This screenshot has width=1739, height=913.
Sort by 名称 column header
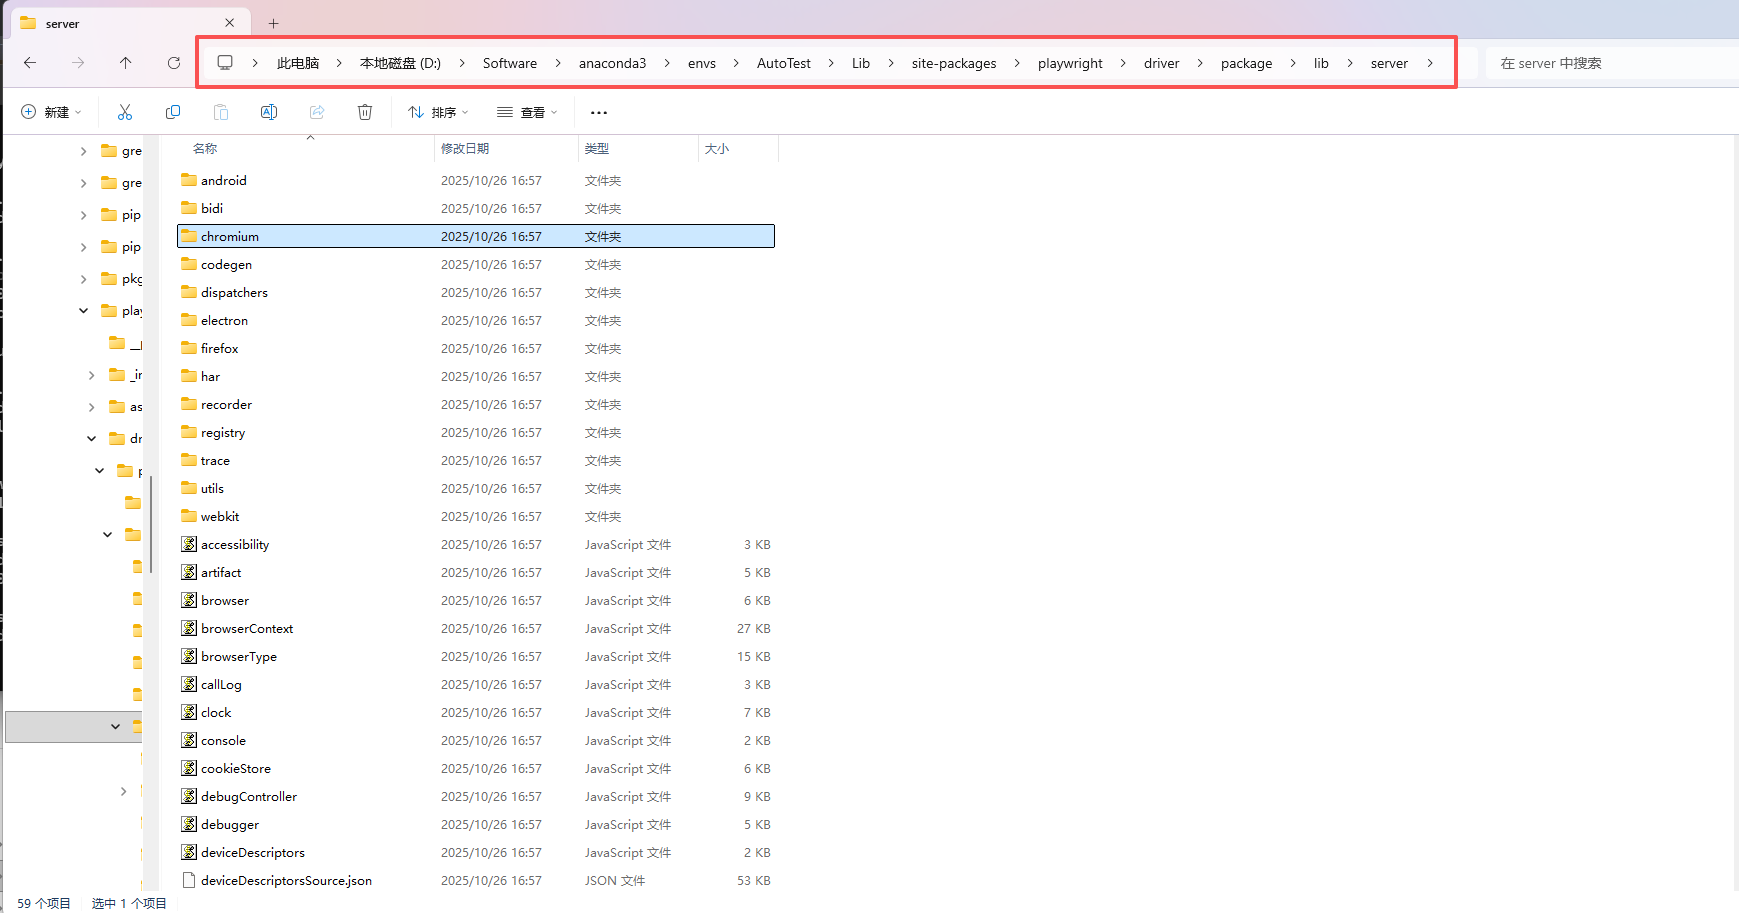pyautogui.click(x=205, y=148)
